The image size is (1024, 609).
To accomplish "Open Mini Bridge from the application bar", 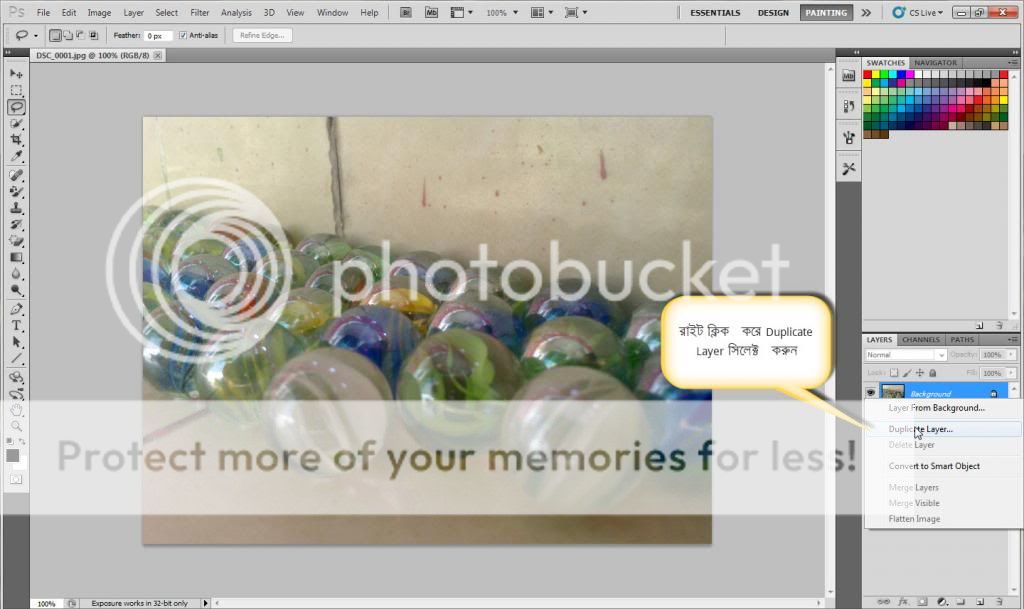I will pyautogui.click(x=431, y=13).
